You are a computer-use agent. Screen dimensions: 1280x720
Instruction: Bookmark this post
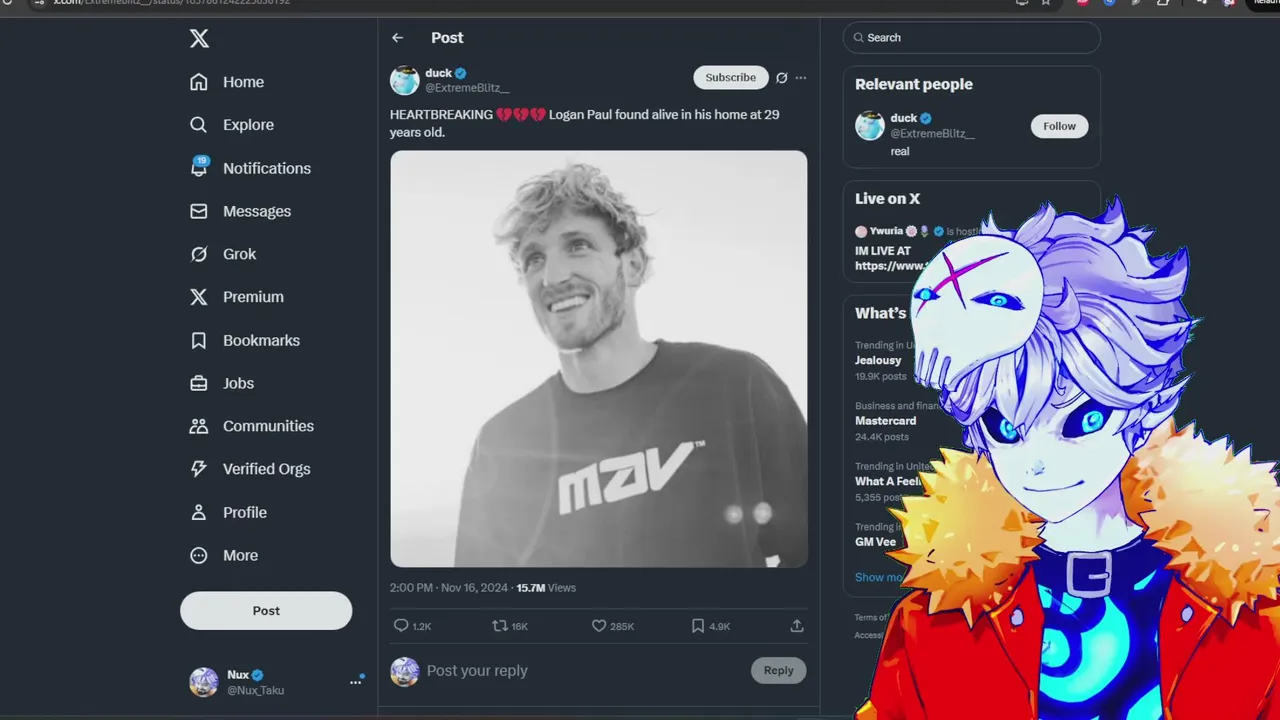coord(698,626)
